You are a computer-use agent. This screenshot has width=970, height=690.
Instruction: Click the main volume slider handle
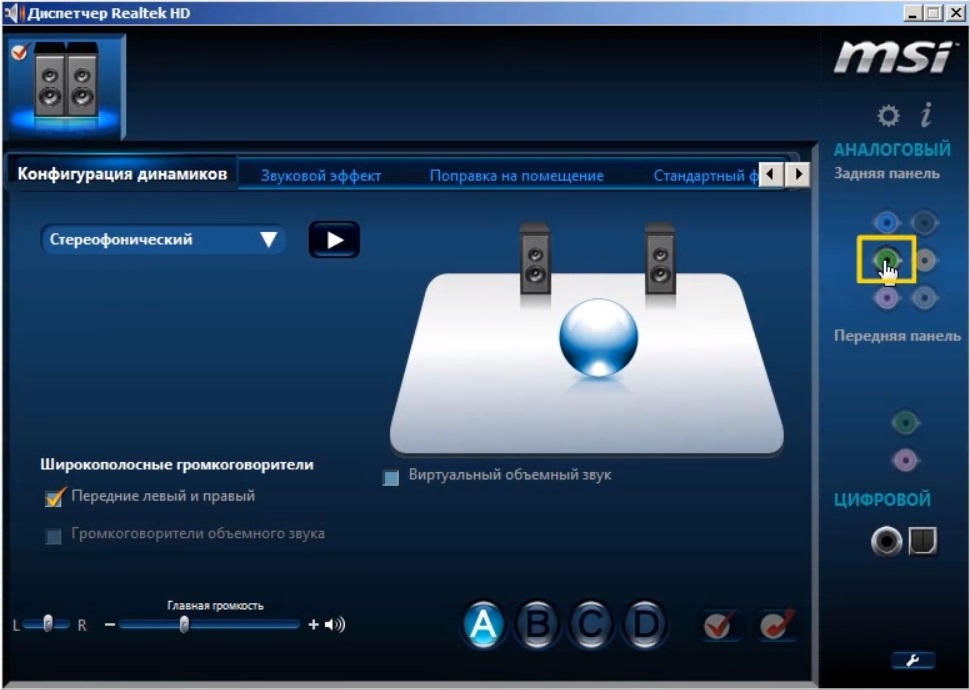pyautogui.click(x=184, y=624)
